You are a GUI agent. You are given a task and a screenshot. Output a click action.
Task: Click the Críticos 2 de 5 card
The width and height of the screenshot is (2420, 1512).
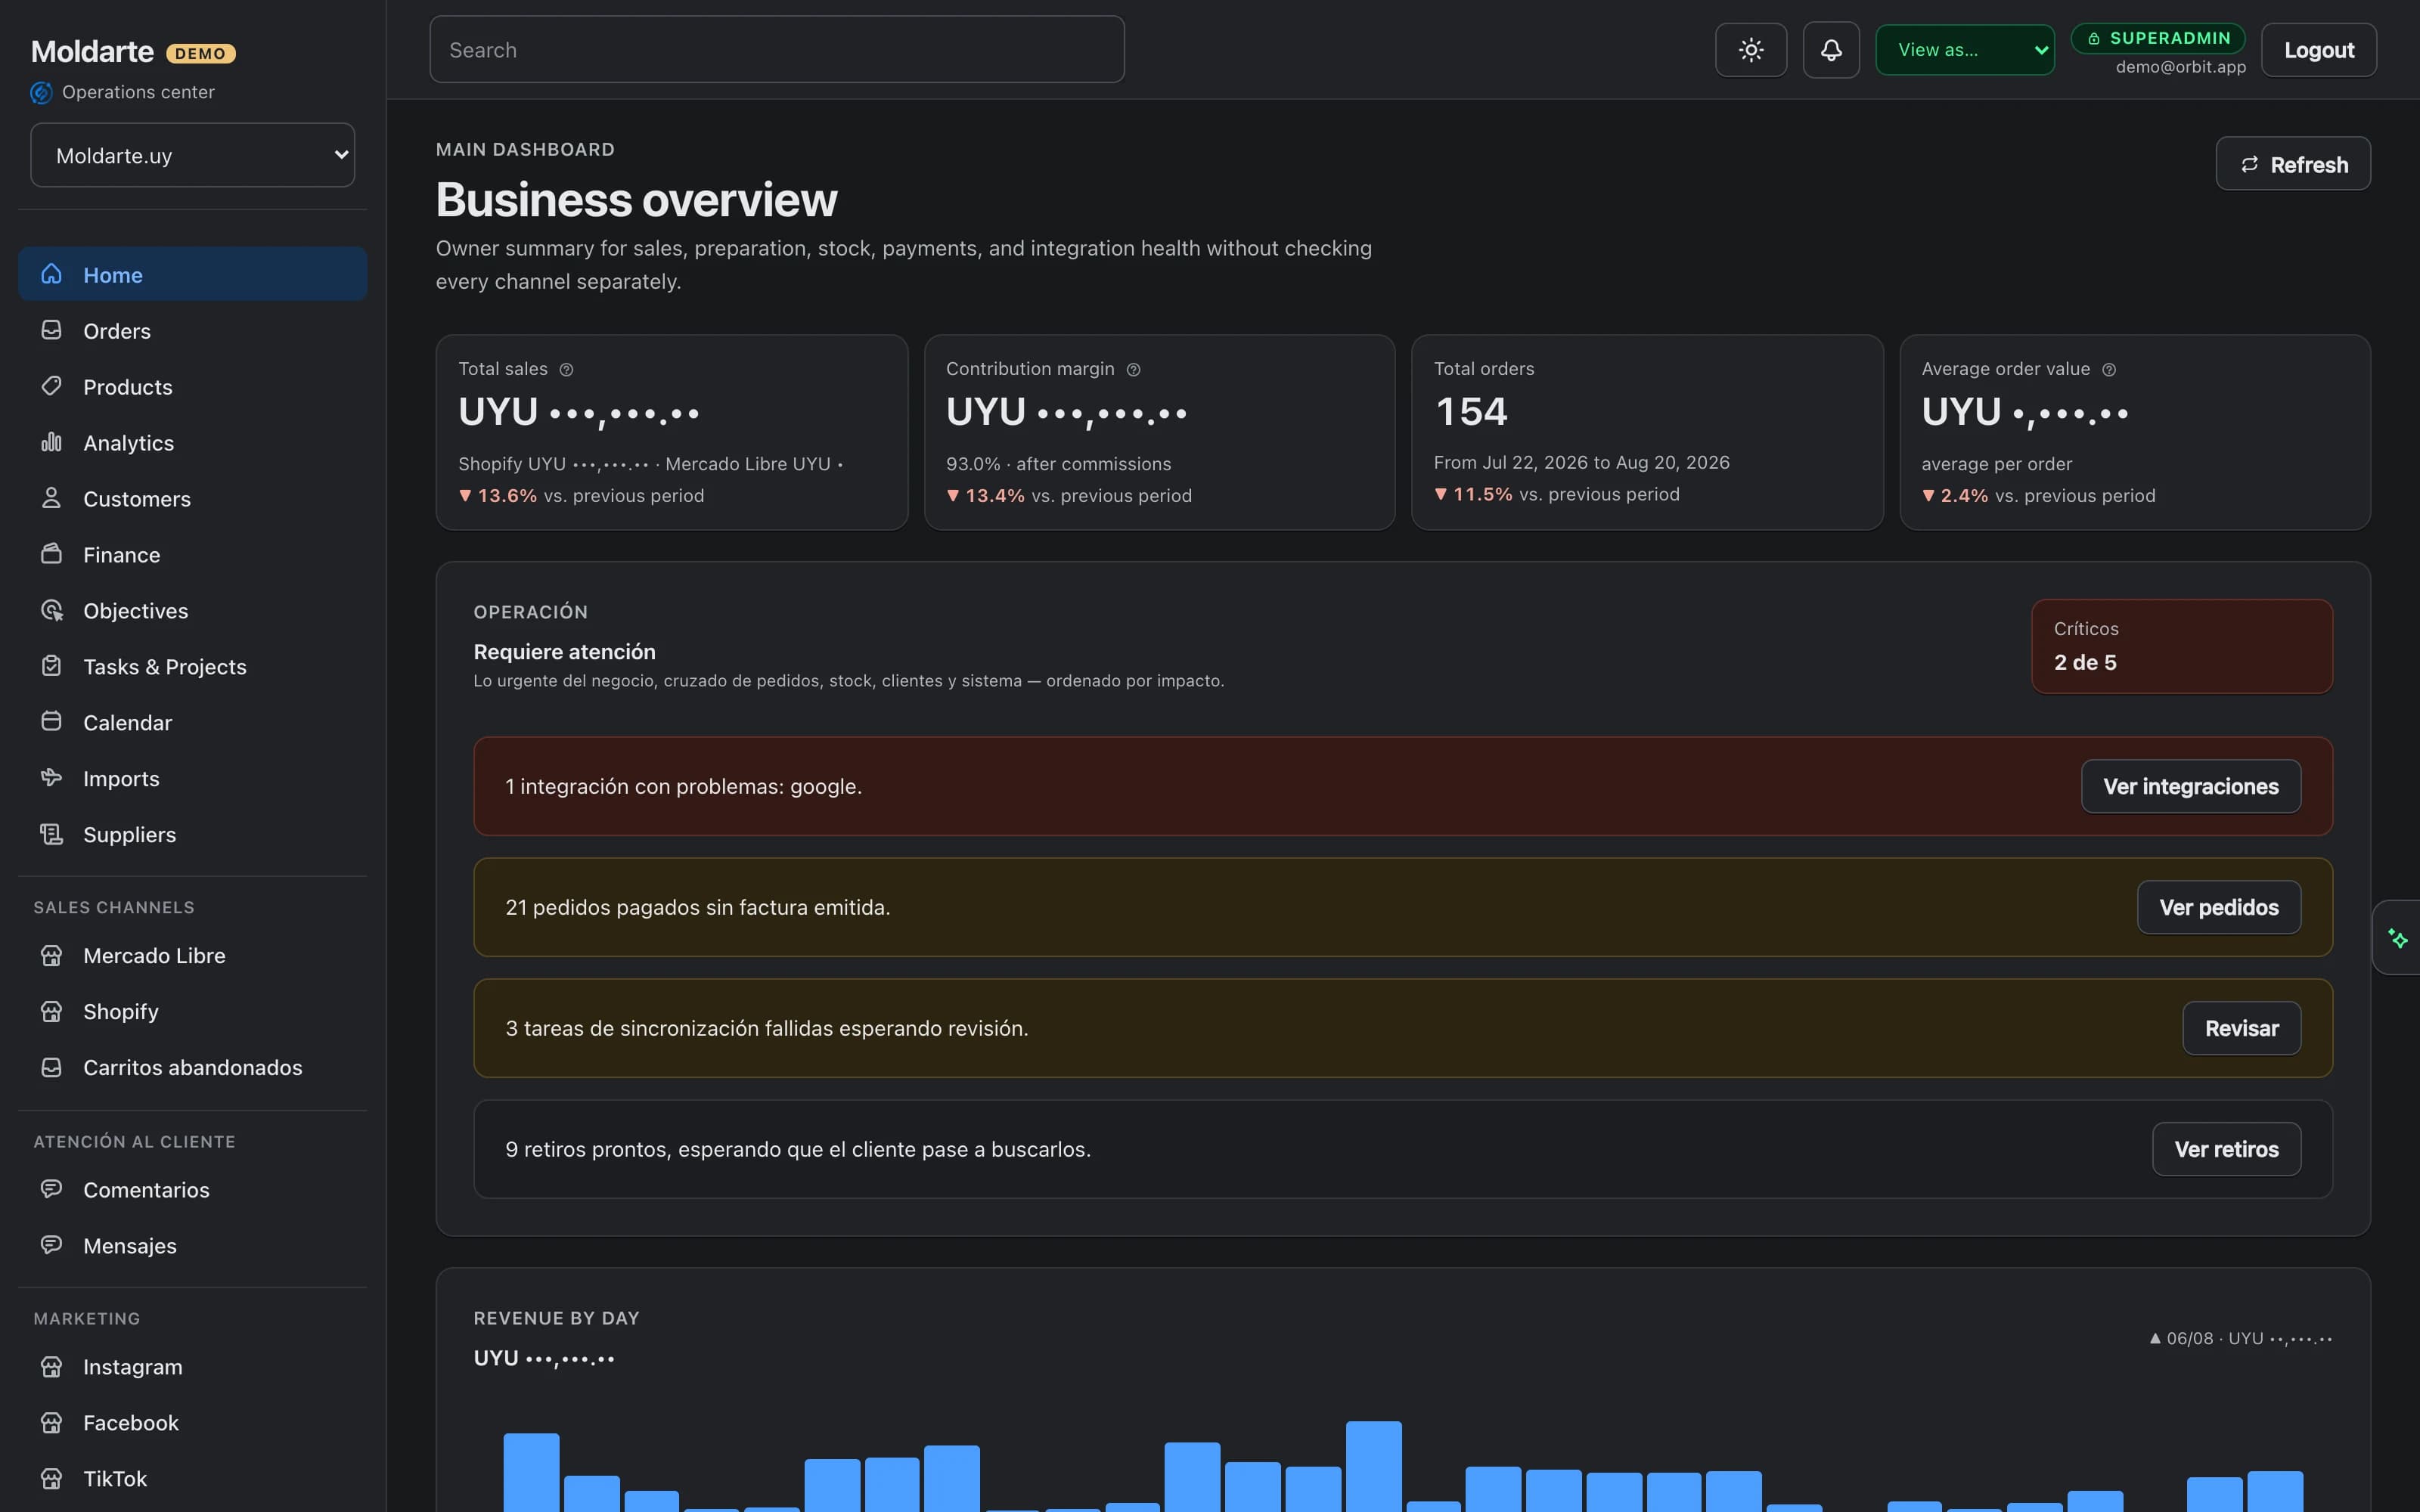[2182, 646]
